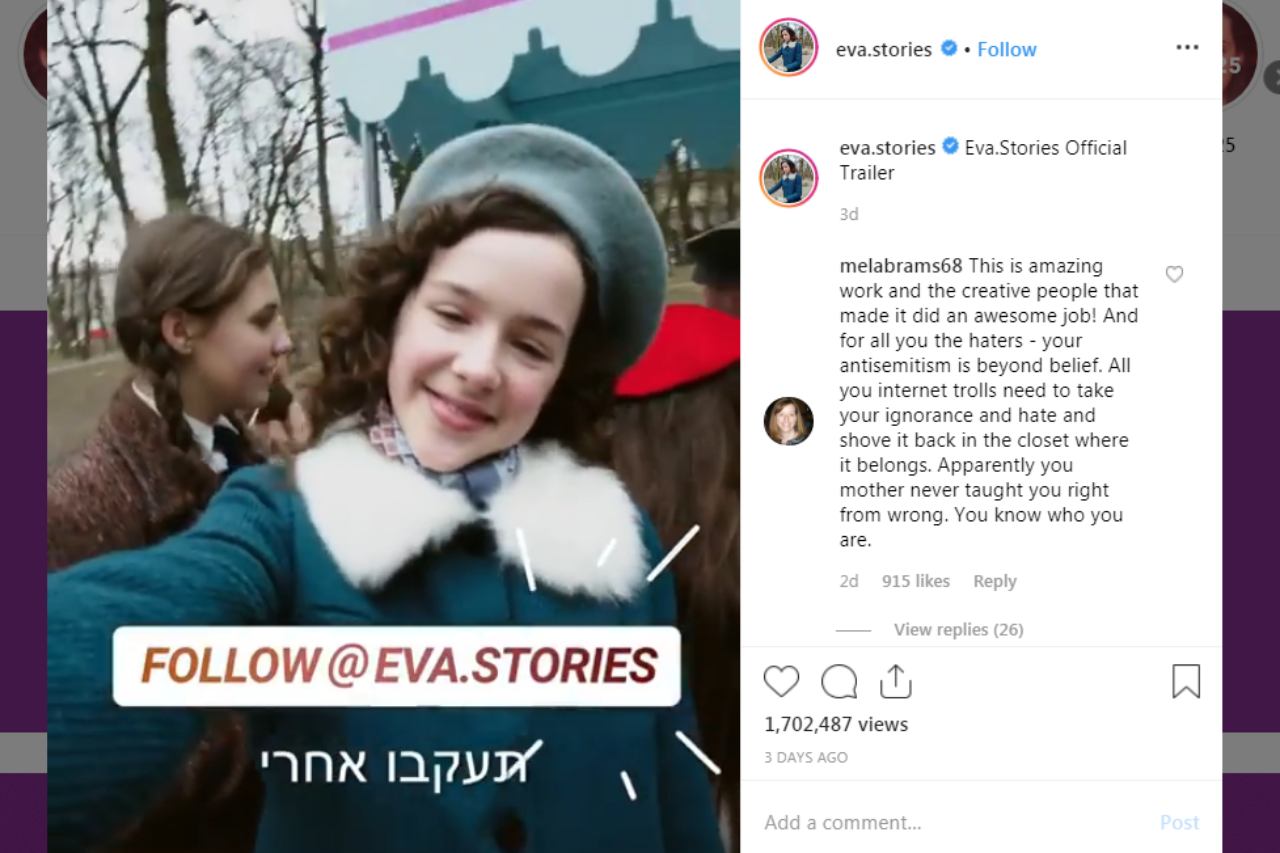Submit comment with Post button
The width and height of the screenshot is (1280, 853).
pos(1179,822)
